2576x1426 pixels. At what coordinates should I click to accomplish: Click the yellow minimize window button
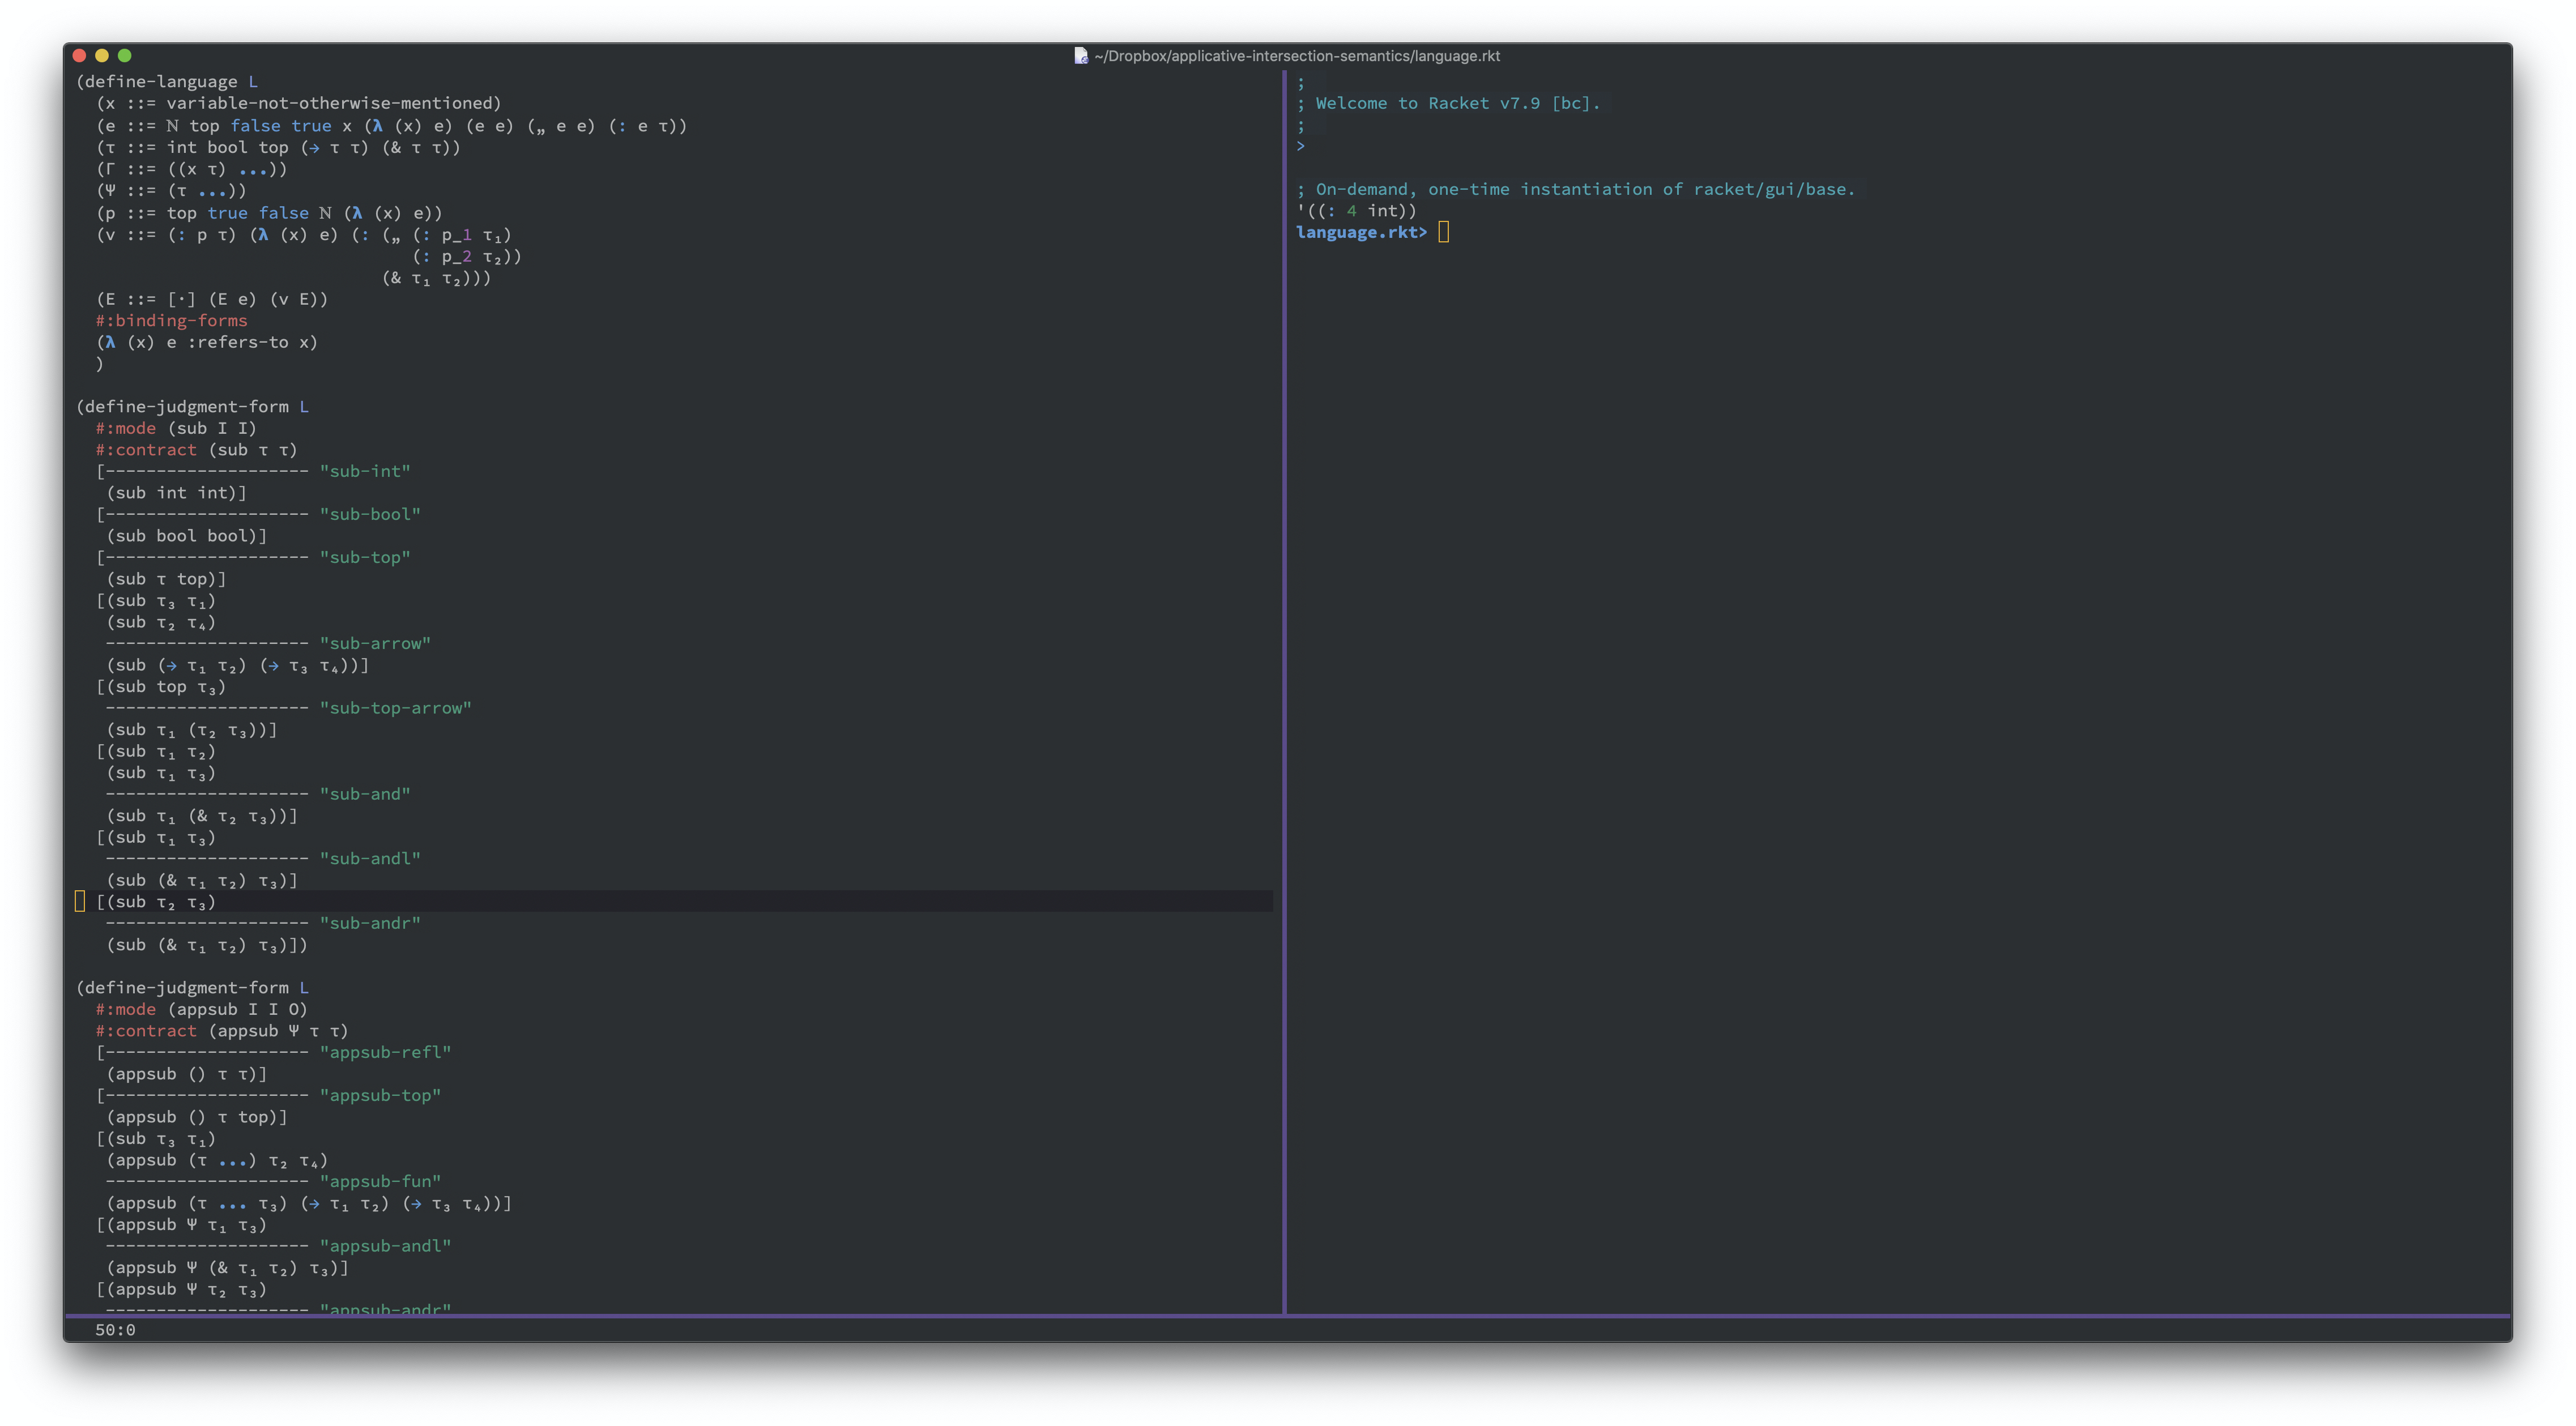click(x=102, y=56)
